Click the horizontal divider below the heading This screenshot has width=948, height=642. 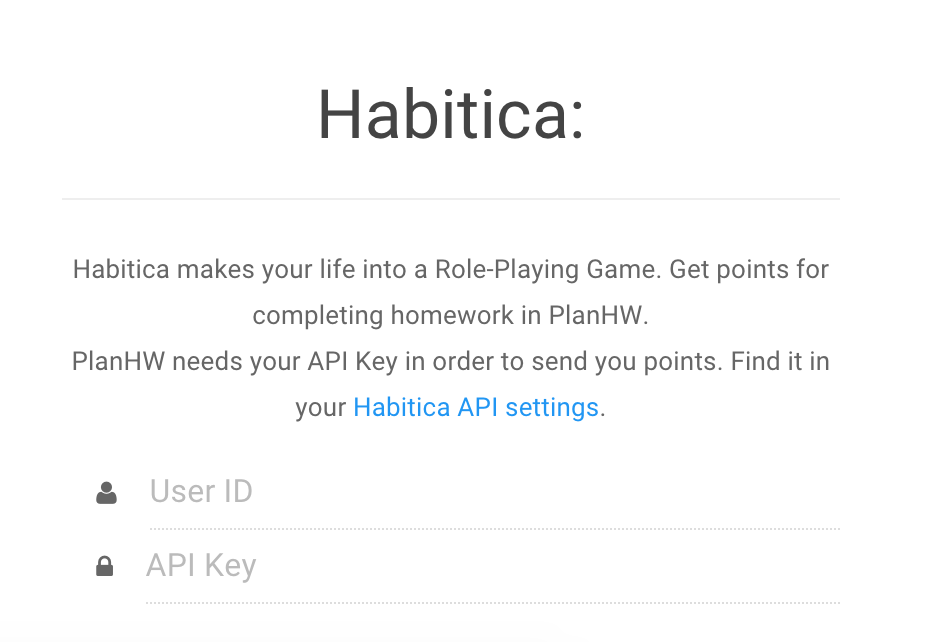click(x=451, y=199)
